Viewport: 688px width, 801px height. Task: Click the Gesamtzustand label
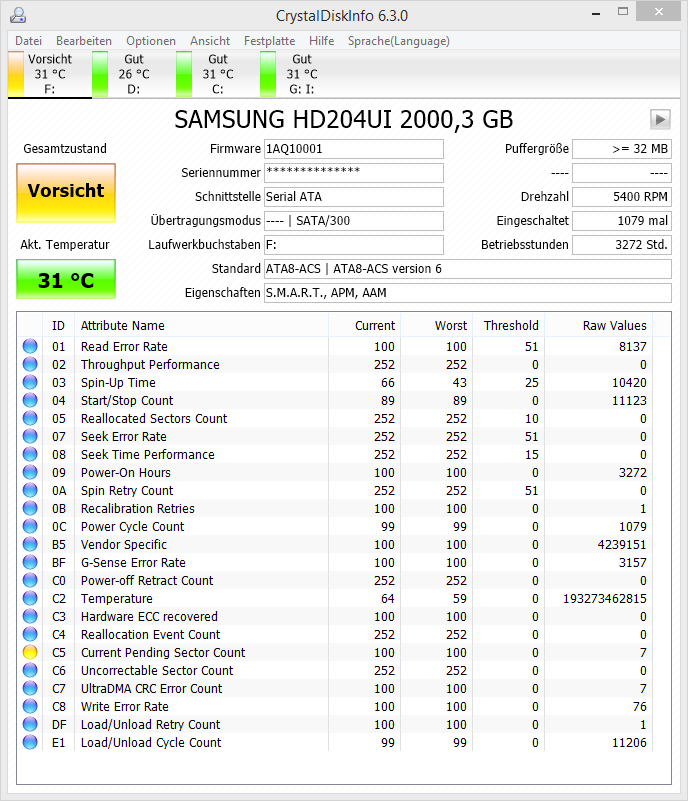pos(65,149)
